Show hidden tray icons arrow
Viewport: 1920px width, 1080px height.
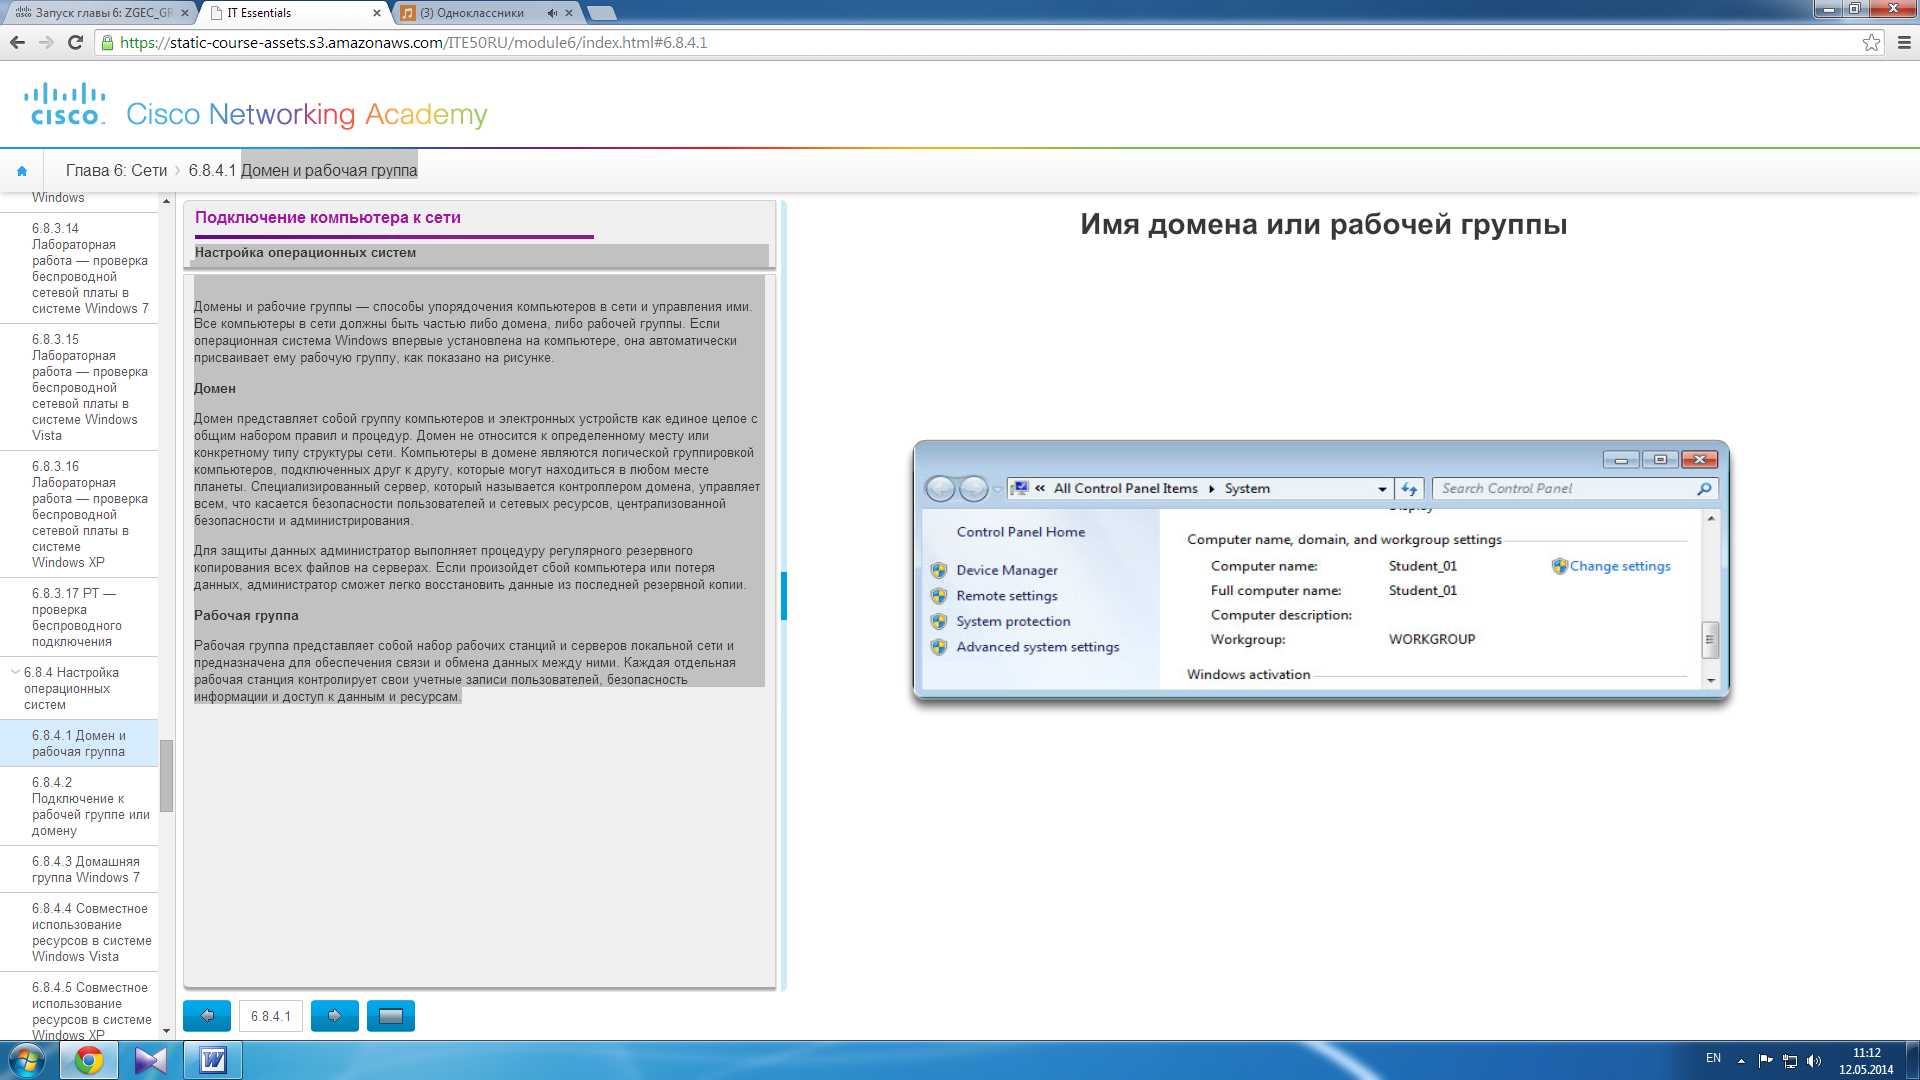click(1741, 1061)
